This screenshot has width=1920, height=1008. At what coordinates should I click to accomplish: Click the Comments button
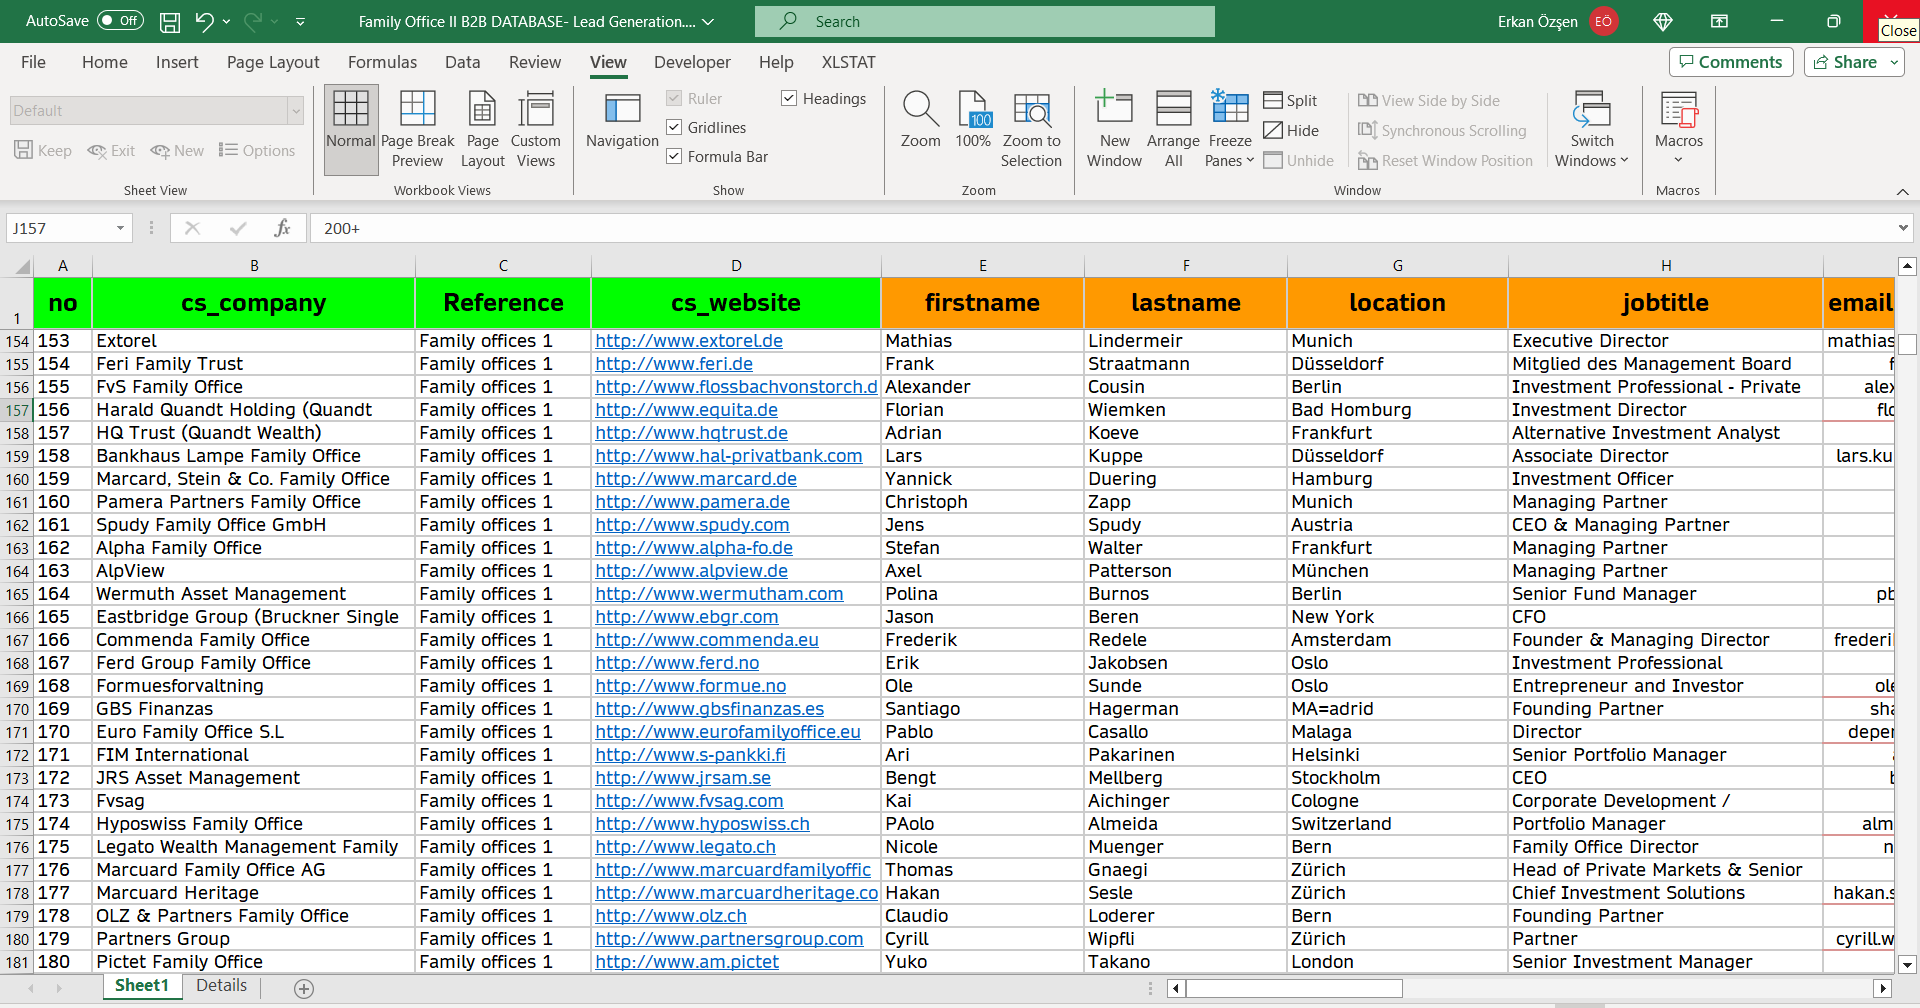[x=1730, y=62]
